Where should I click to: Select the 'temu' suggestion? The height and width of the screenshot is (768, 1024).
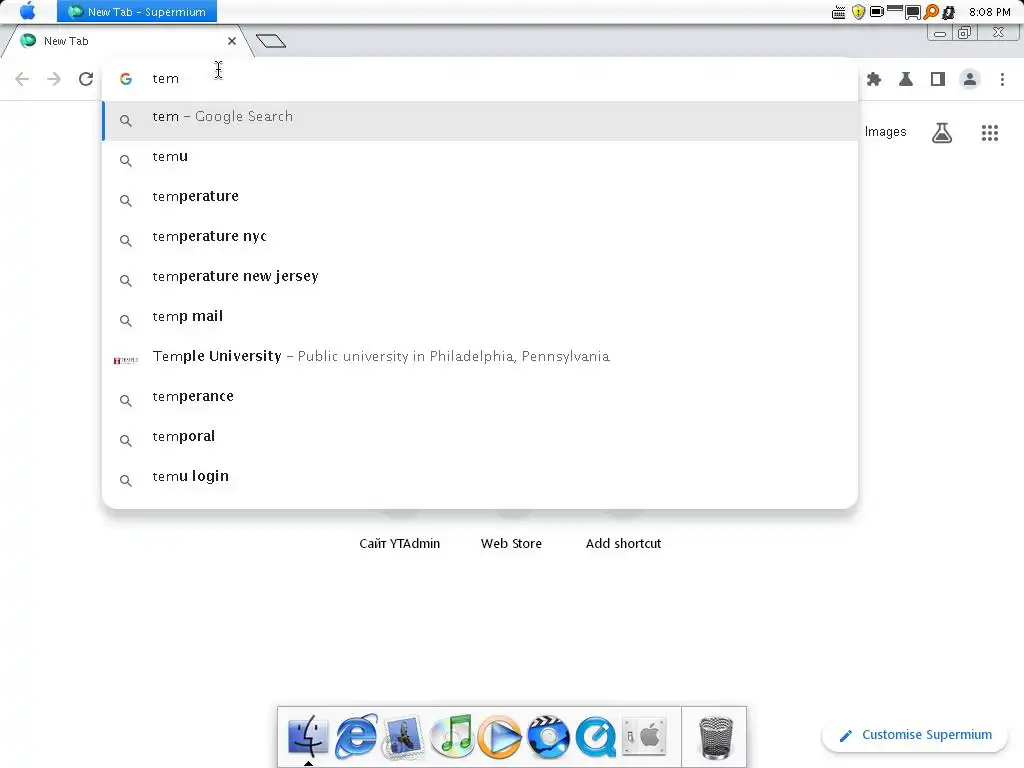pos(480,160)
